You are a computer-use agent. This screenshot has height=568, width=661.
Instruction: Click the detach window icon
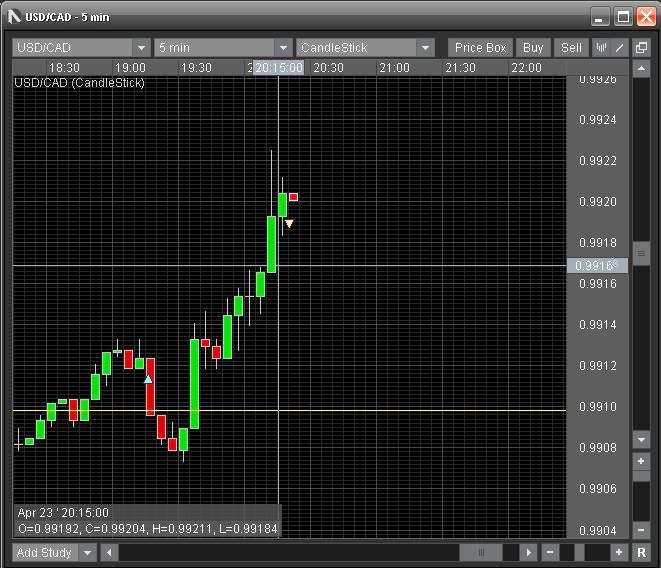click(641, 48)
